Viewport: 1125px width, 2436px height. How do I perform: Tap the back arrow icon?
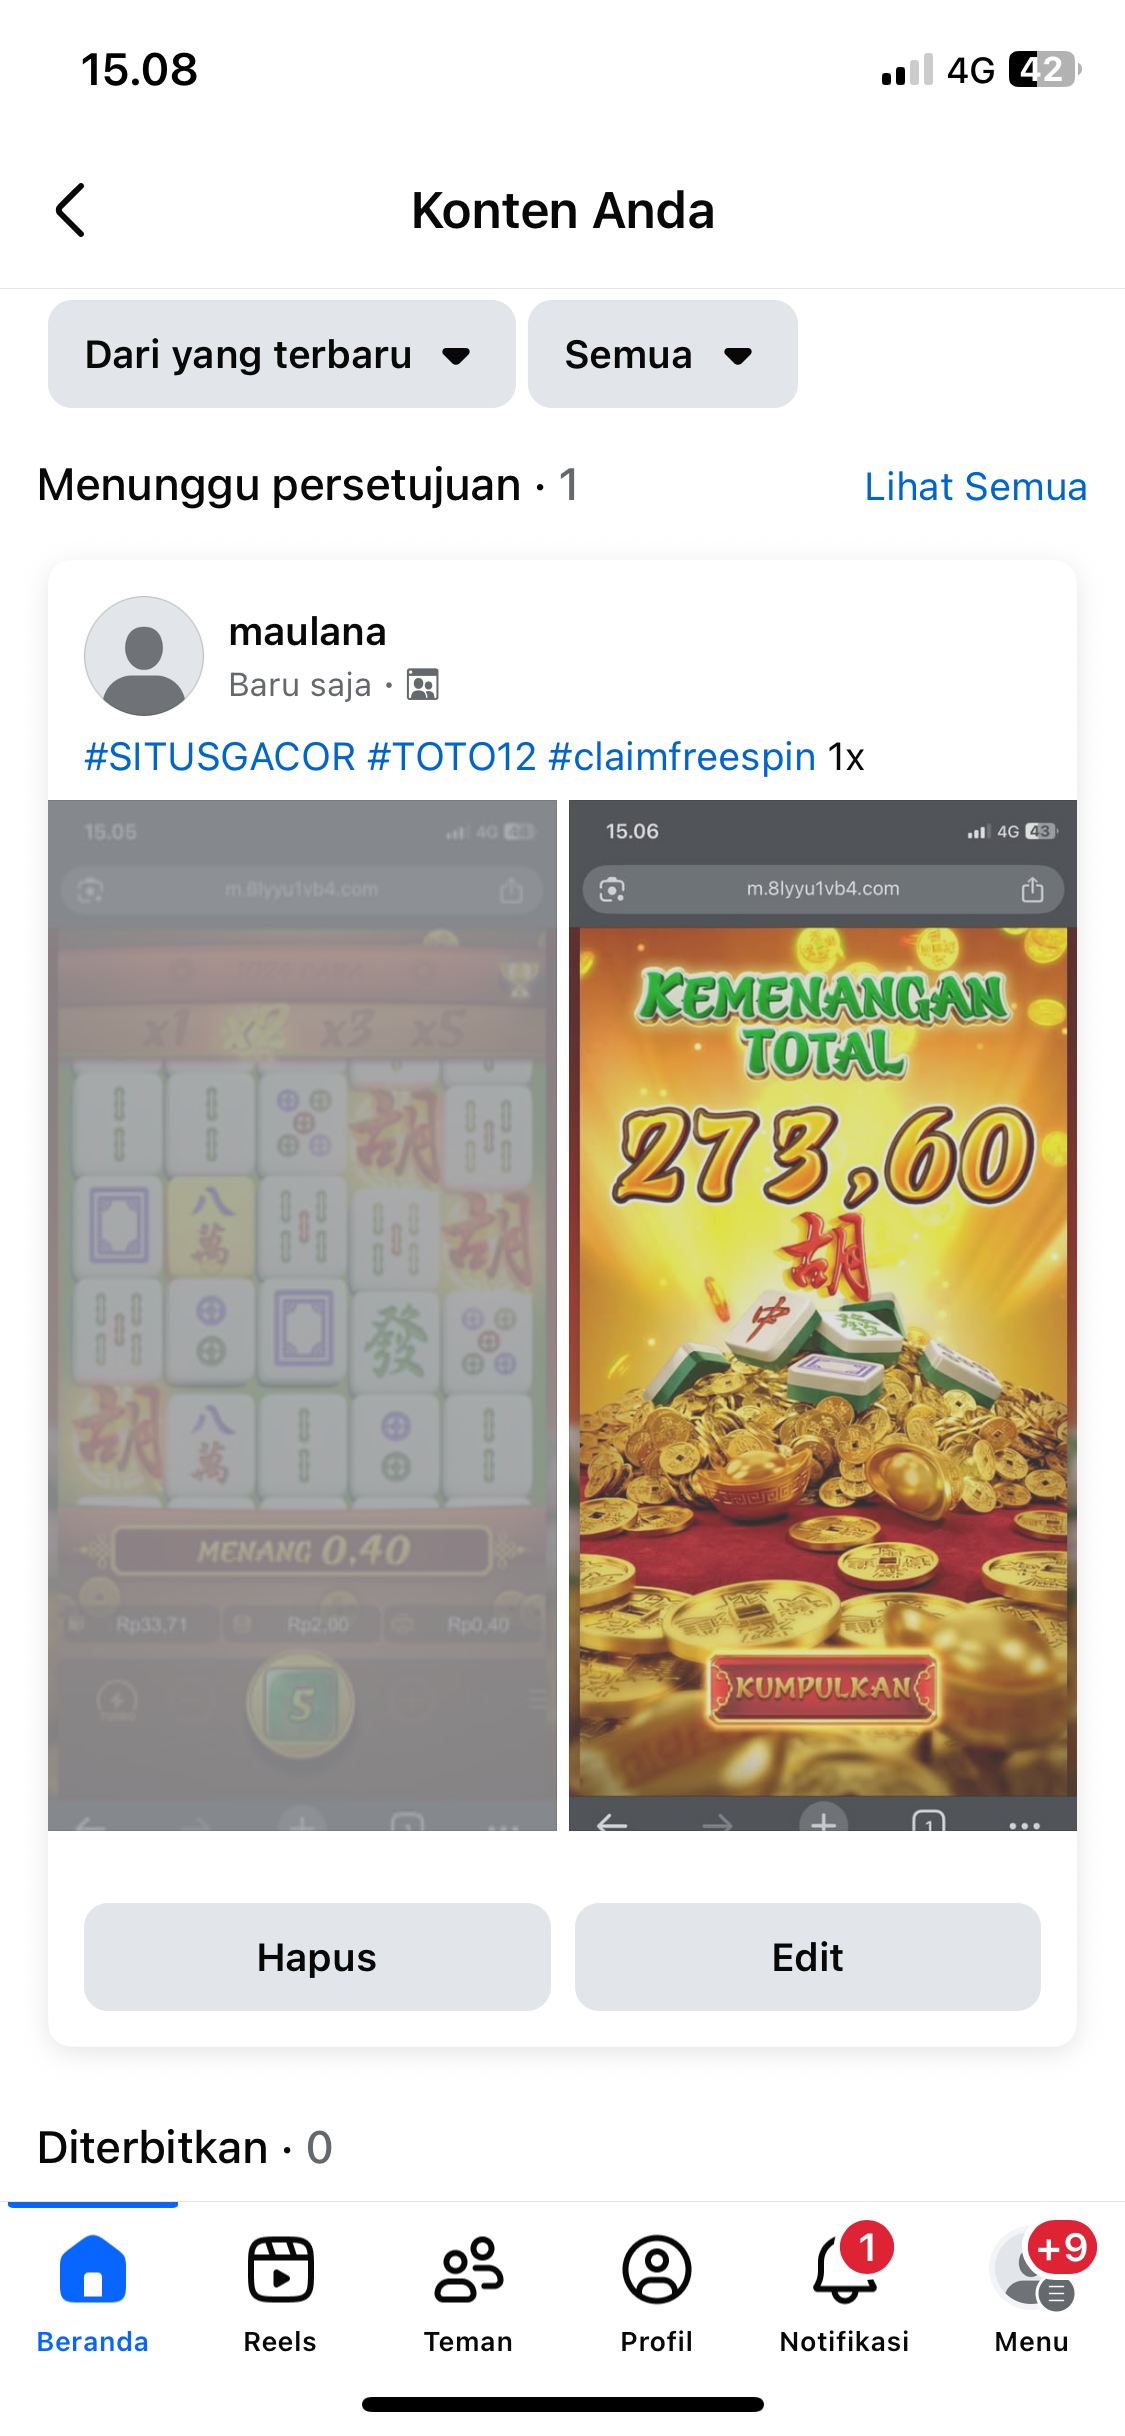[70, 210]
